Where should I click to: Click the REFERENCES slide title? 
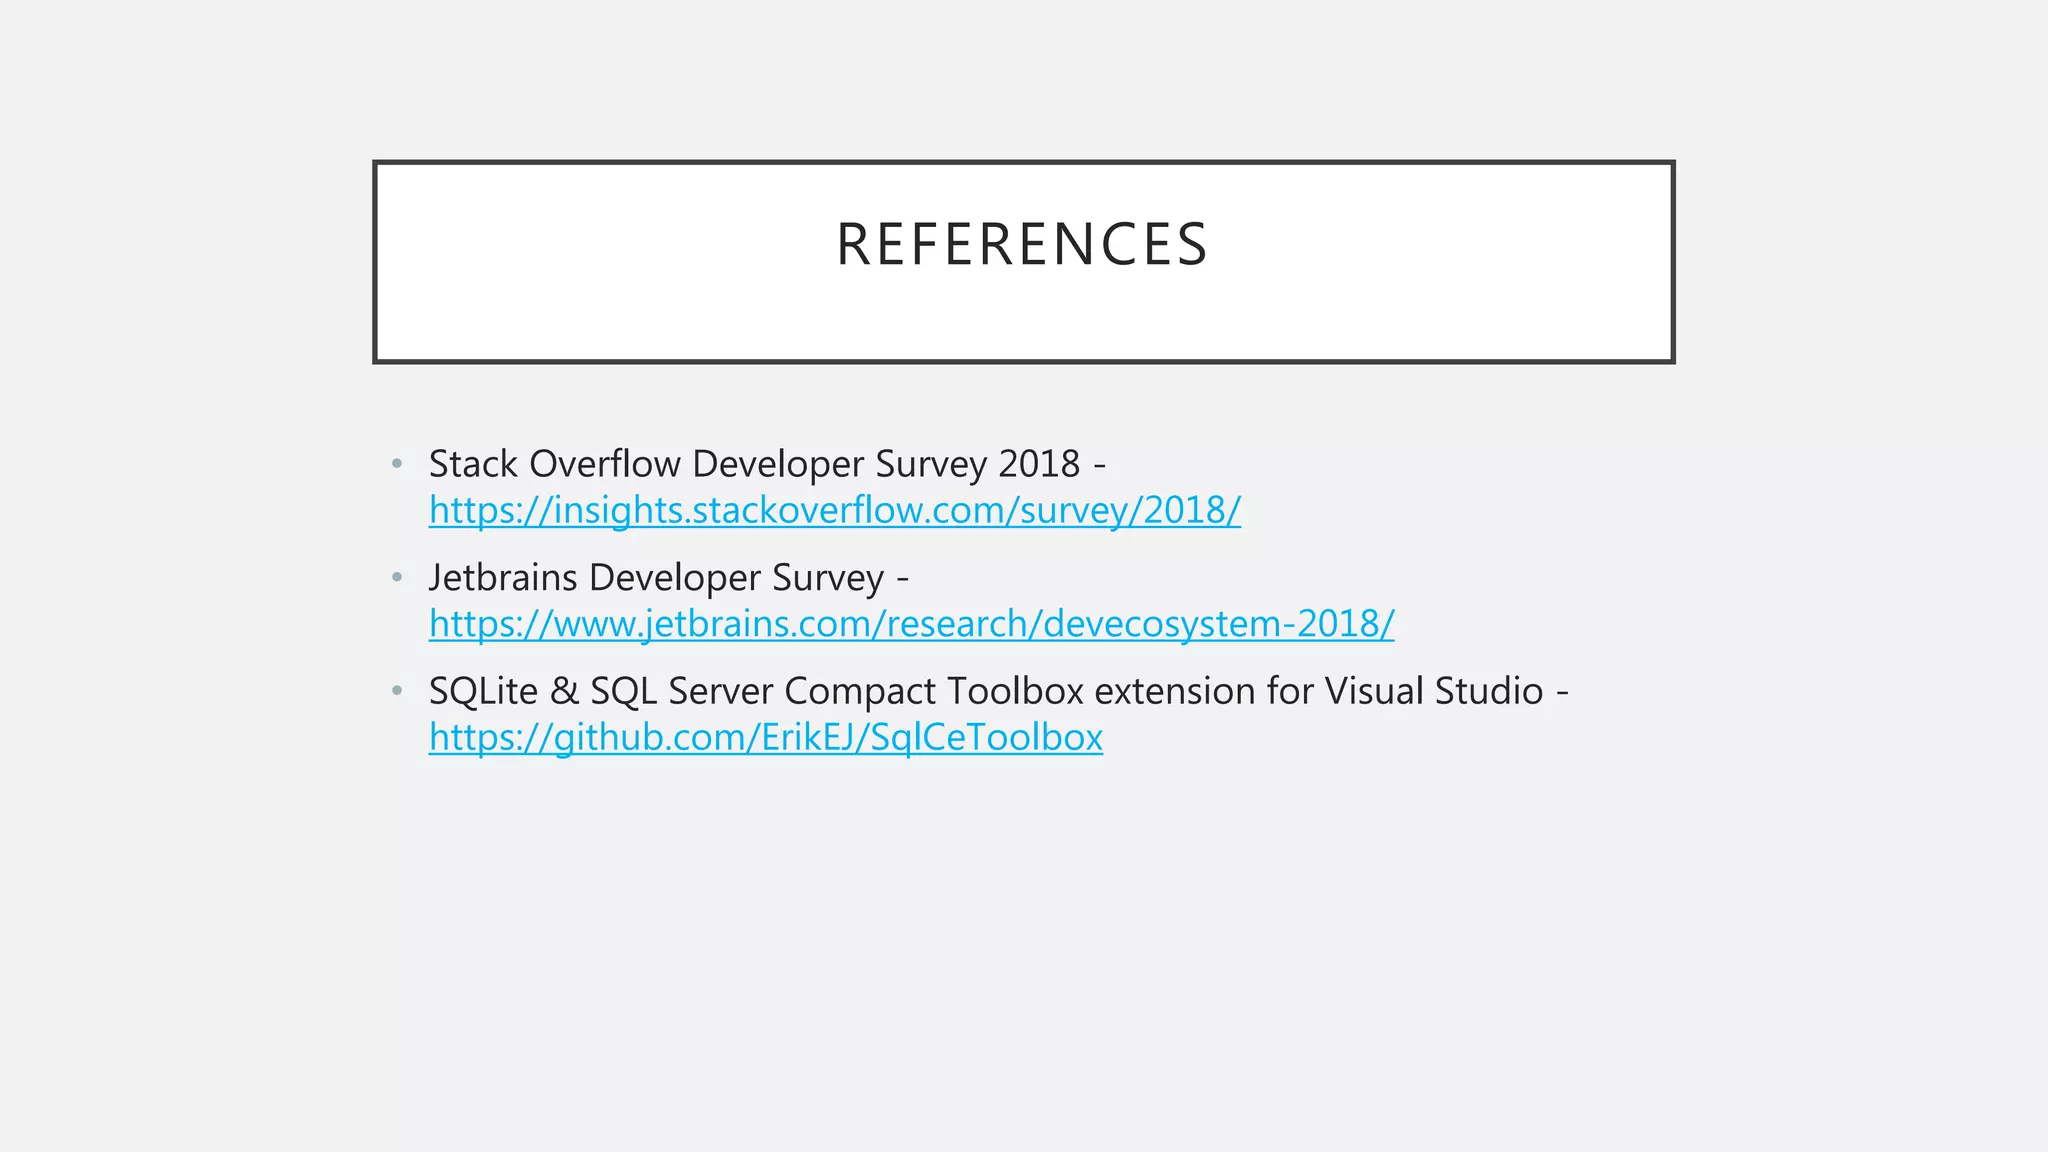[x=1022, y=245]
